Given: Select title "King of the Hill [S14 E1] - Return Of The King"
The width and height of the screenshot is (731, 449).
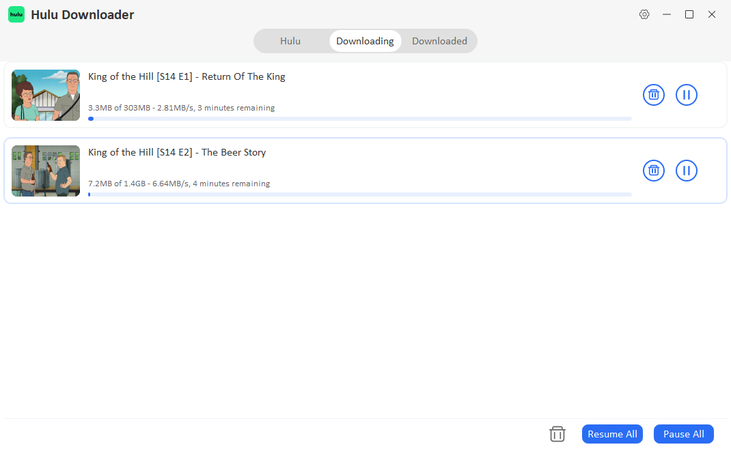Looking at the screenshot, I should click(186, 76).
